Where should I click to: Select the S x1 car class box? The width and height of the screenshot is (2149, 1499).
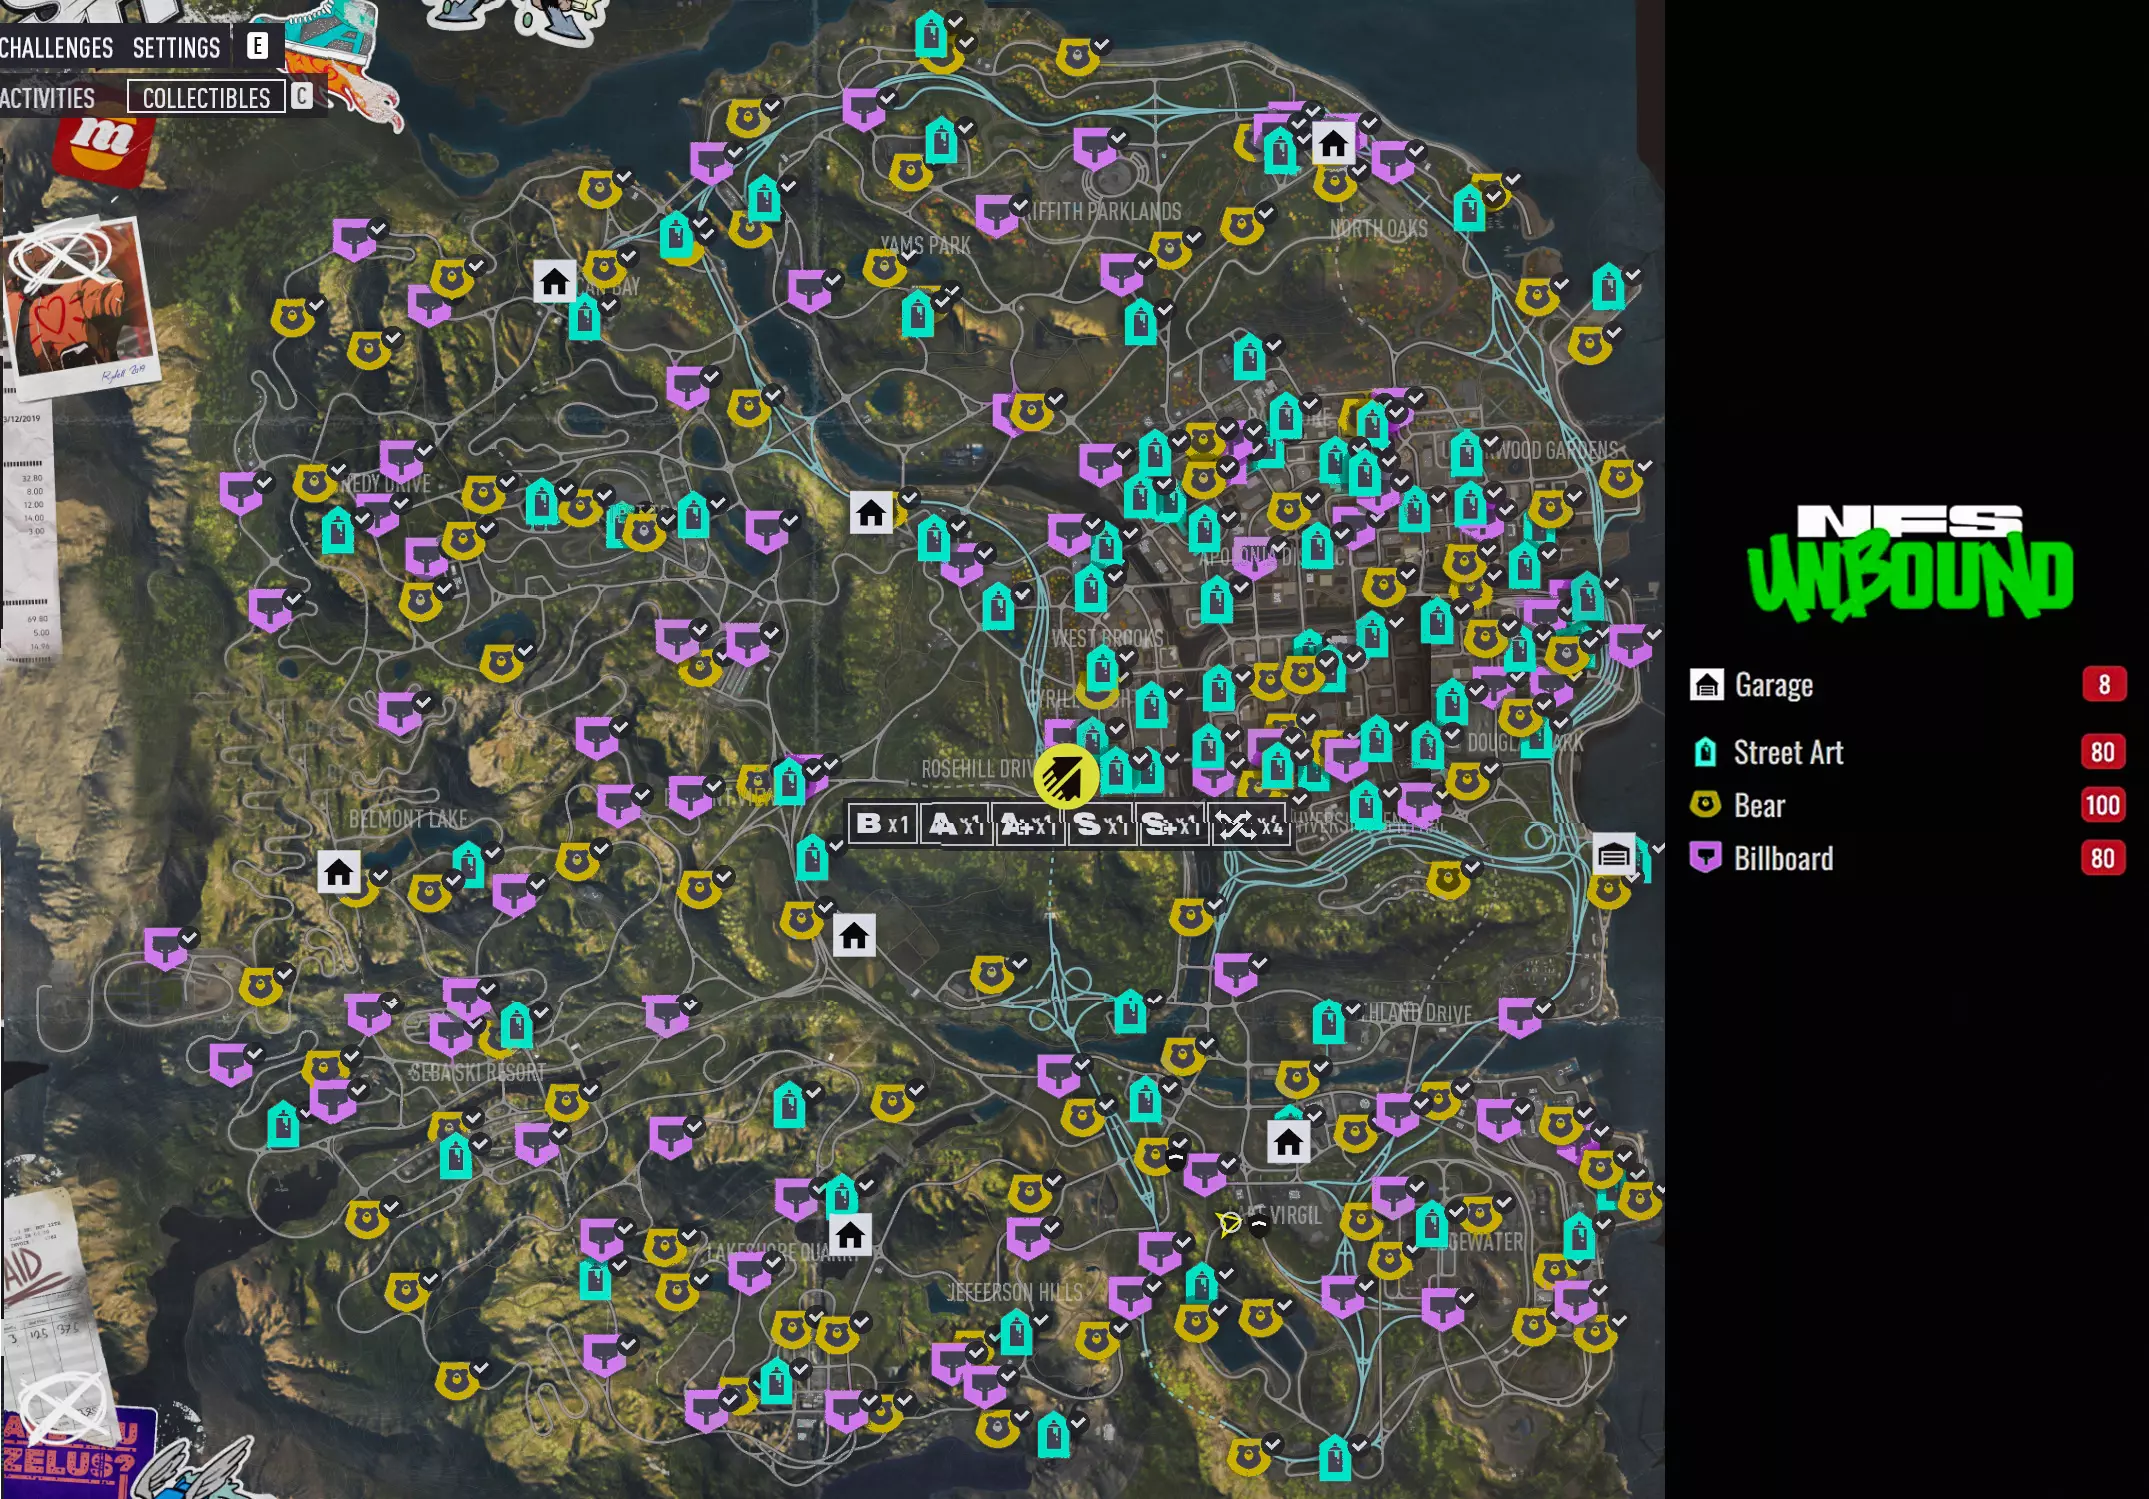[1100, 825]
